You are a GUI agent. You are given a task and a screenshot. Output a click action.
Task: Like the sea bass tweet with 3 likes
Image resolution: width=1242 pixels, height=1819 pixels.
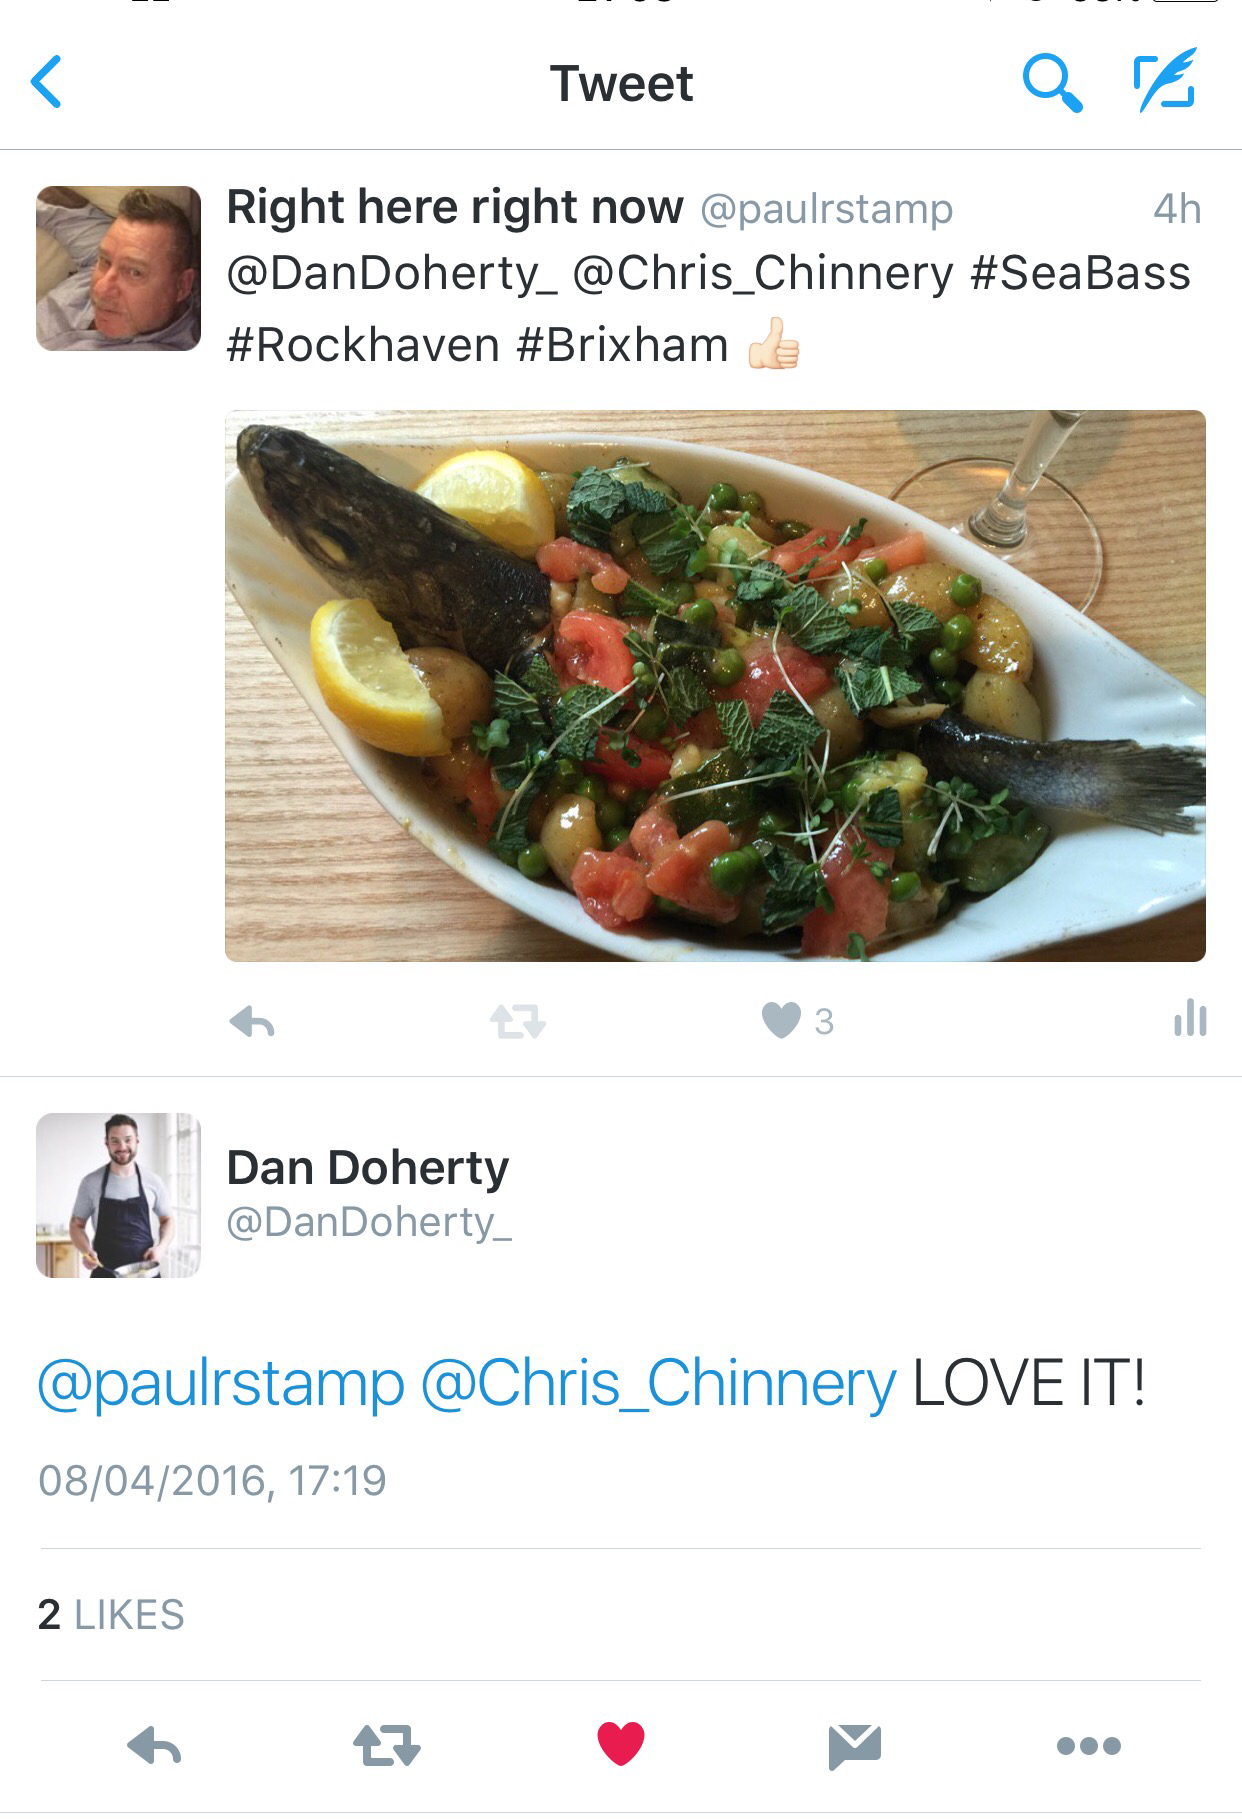coord(781,1021)
